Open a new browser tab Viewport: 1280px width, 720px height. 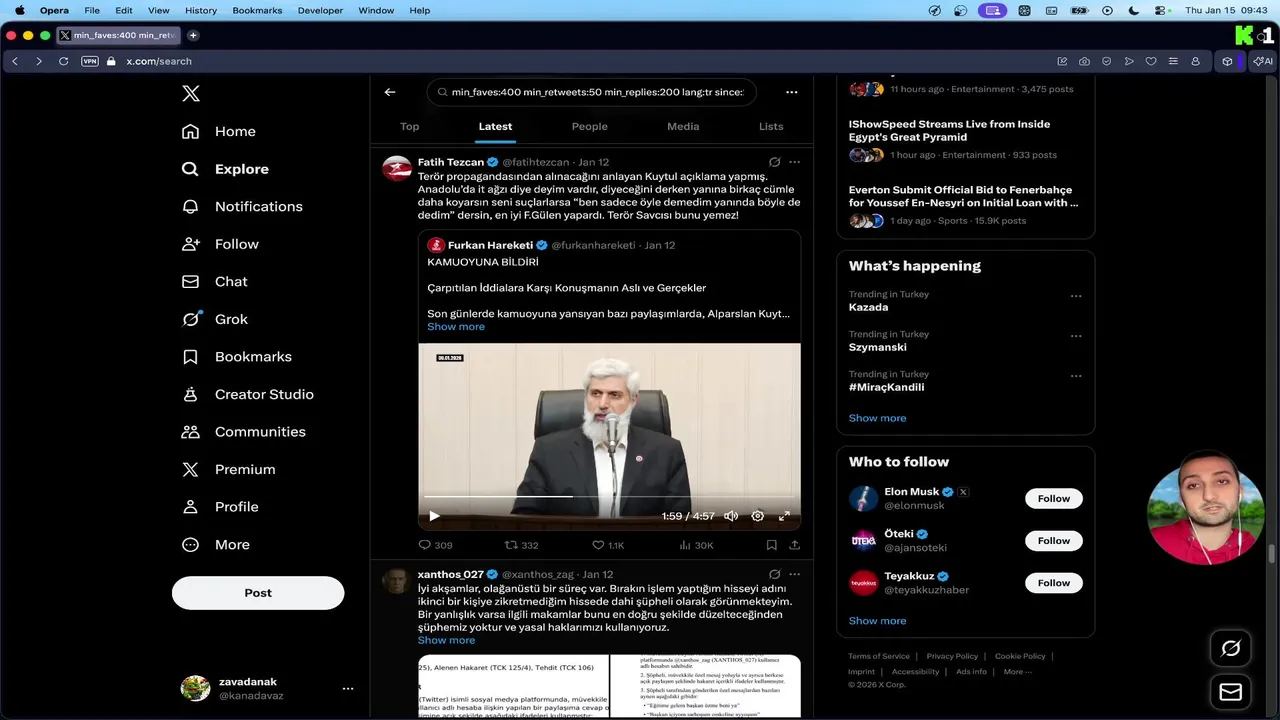(193, 35)
